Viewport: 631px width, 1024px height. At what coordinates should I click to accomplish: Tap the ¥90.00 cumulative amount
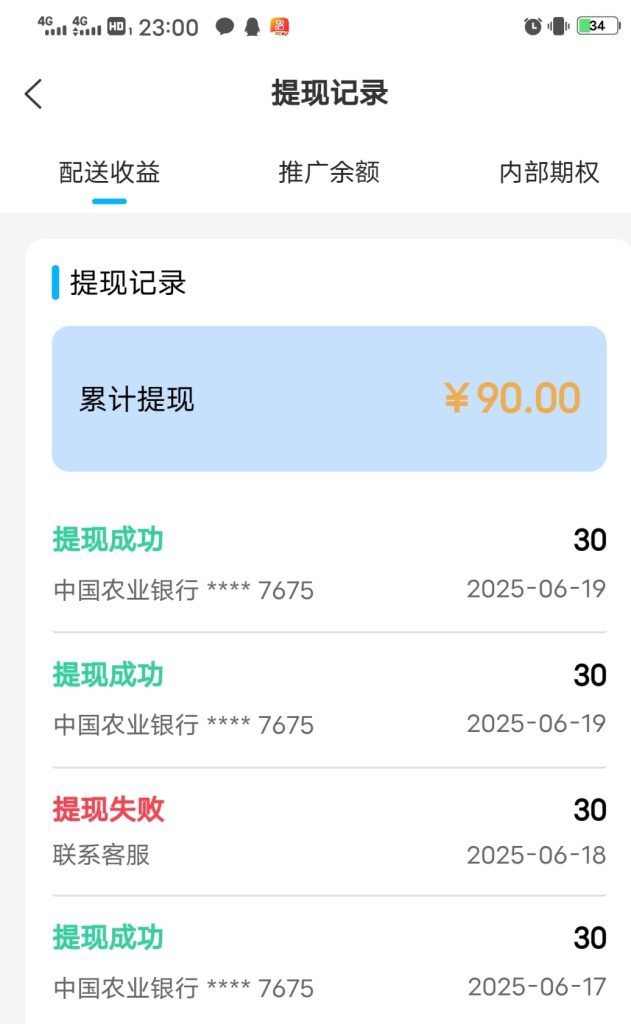512,398
